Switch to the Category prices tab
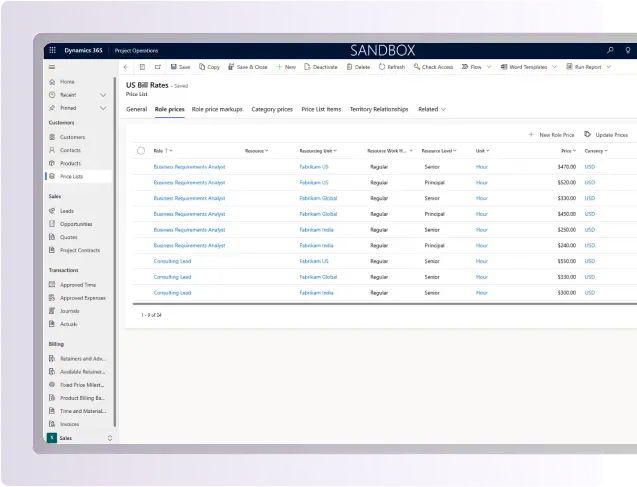The height and width of the screenshot is (487, 637). [x=272, y=109]
